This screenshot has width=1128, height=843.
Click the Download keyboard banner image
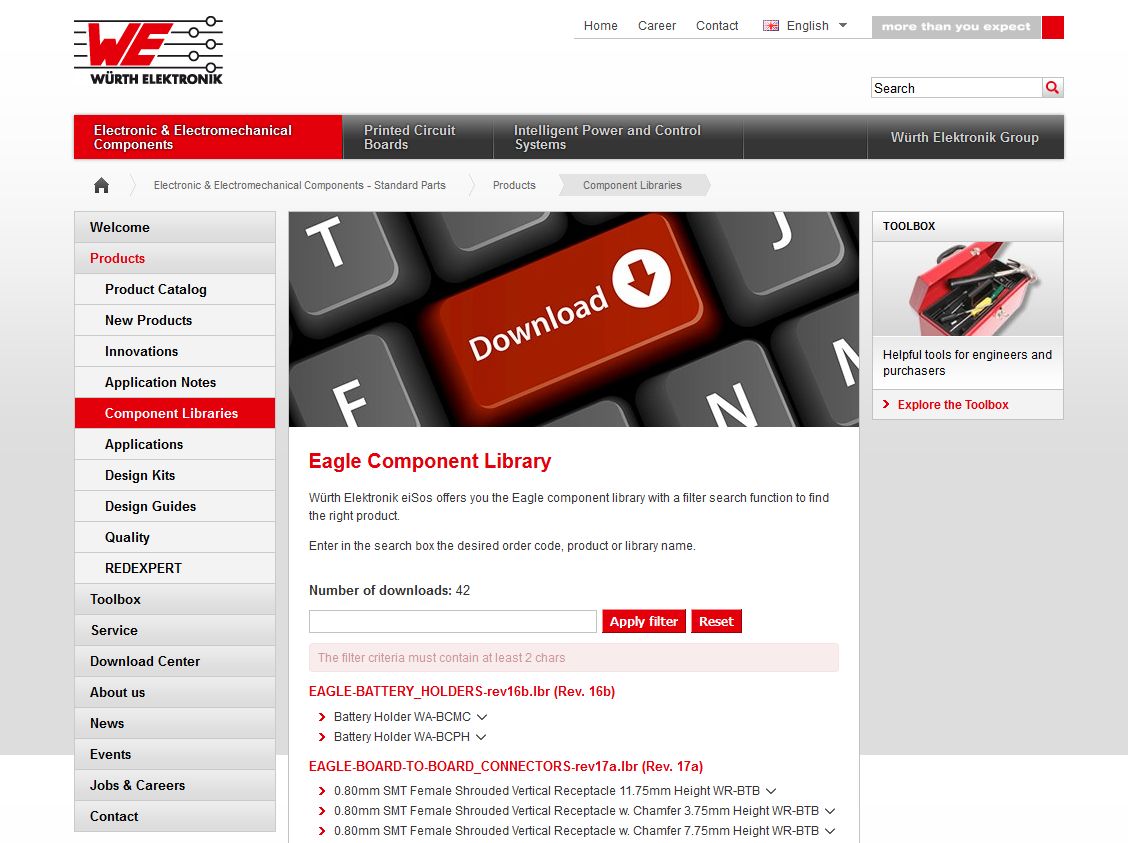(574, 319)
